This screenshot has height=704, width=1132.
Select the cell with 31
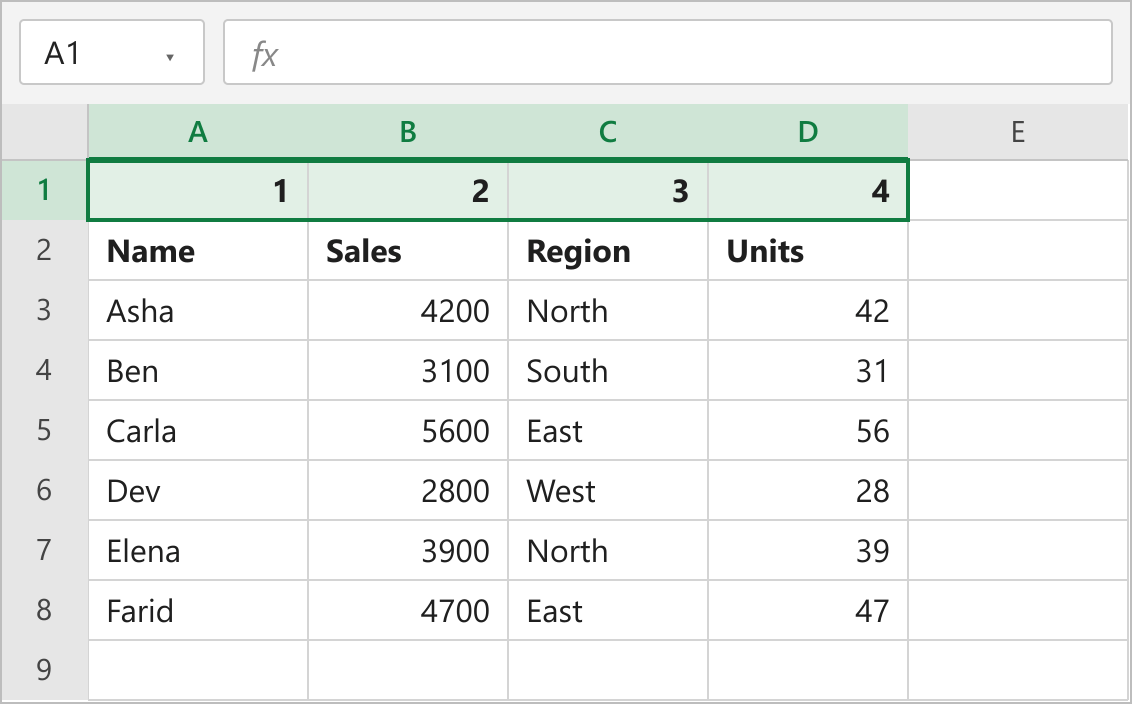click(x=808, y=370)
